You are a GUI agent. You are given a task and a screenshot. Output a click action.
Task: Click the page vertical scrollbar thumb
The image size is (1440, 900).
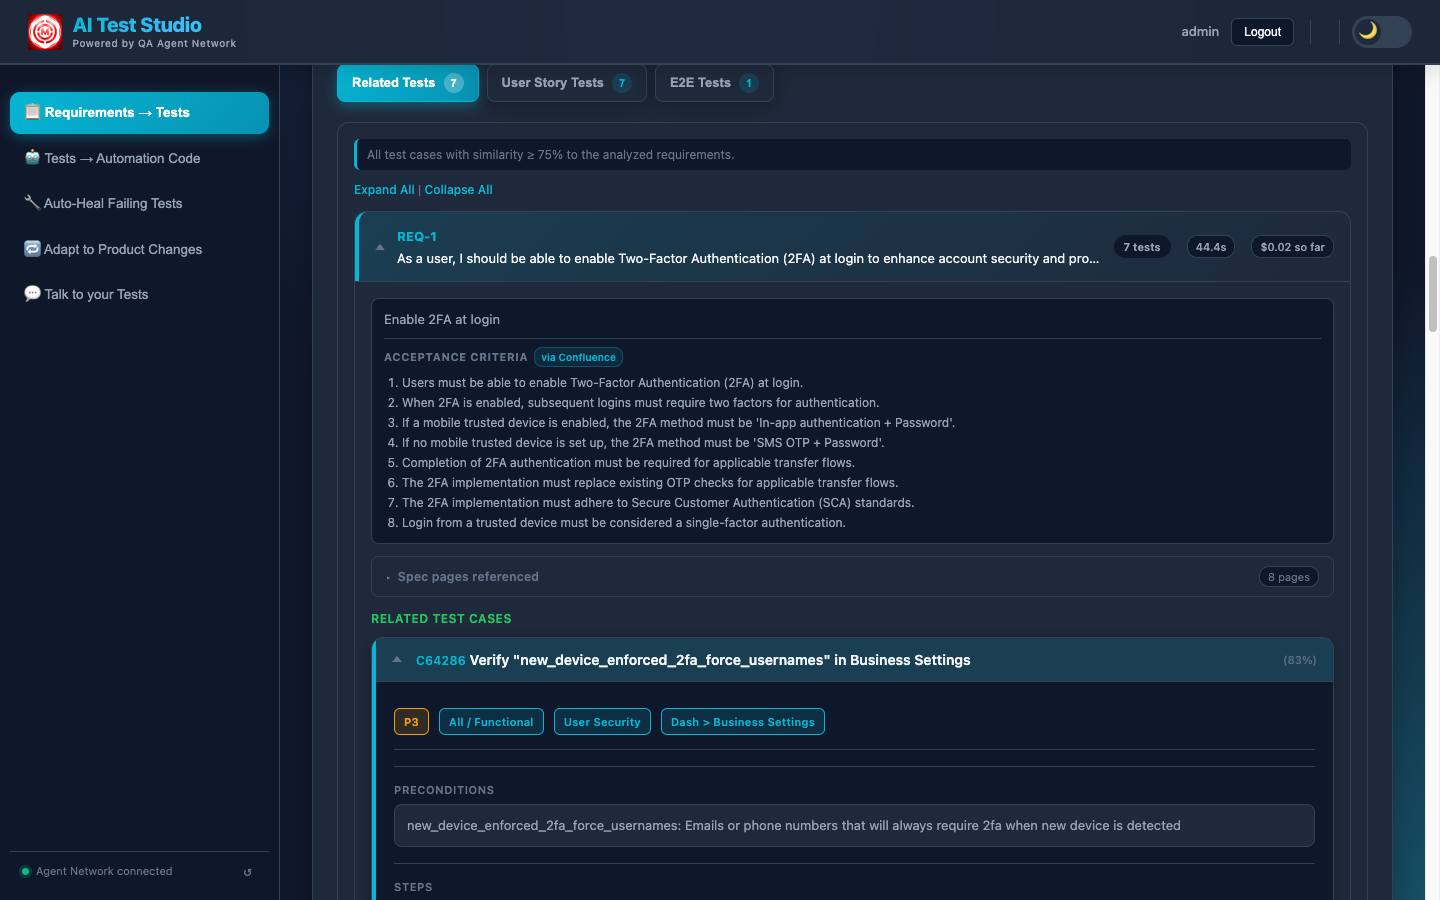[1433, 294]
